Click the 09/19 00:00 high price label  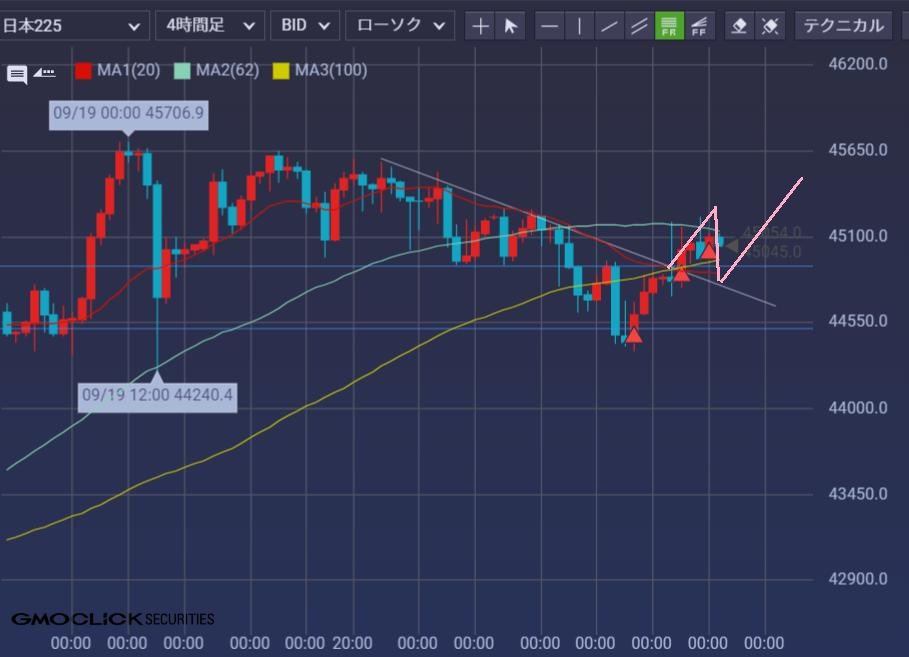coord(128,114)
